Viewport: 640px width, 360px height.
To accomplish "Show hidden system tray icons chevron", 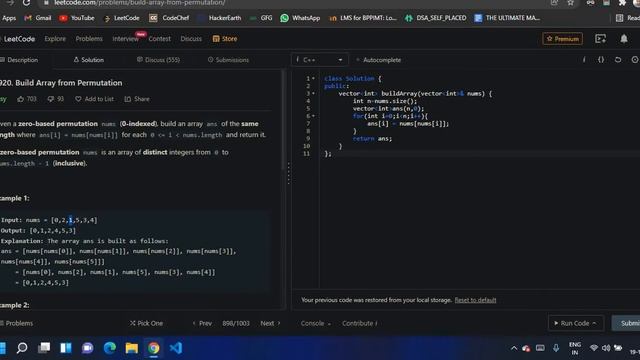I will click(x=513, y=348).
